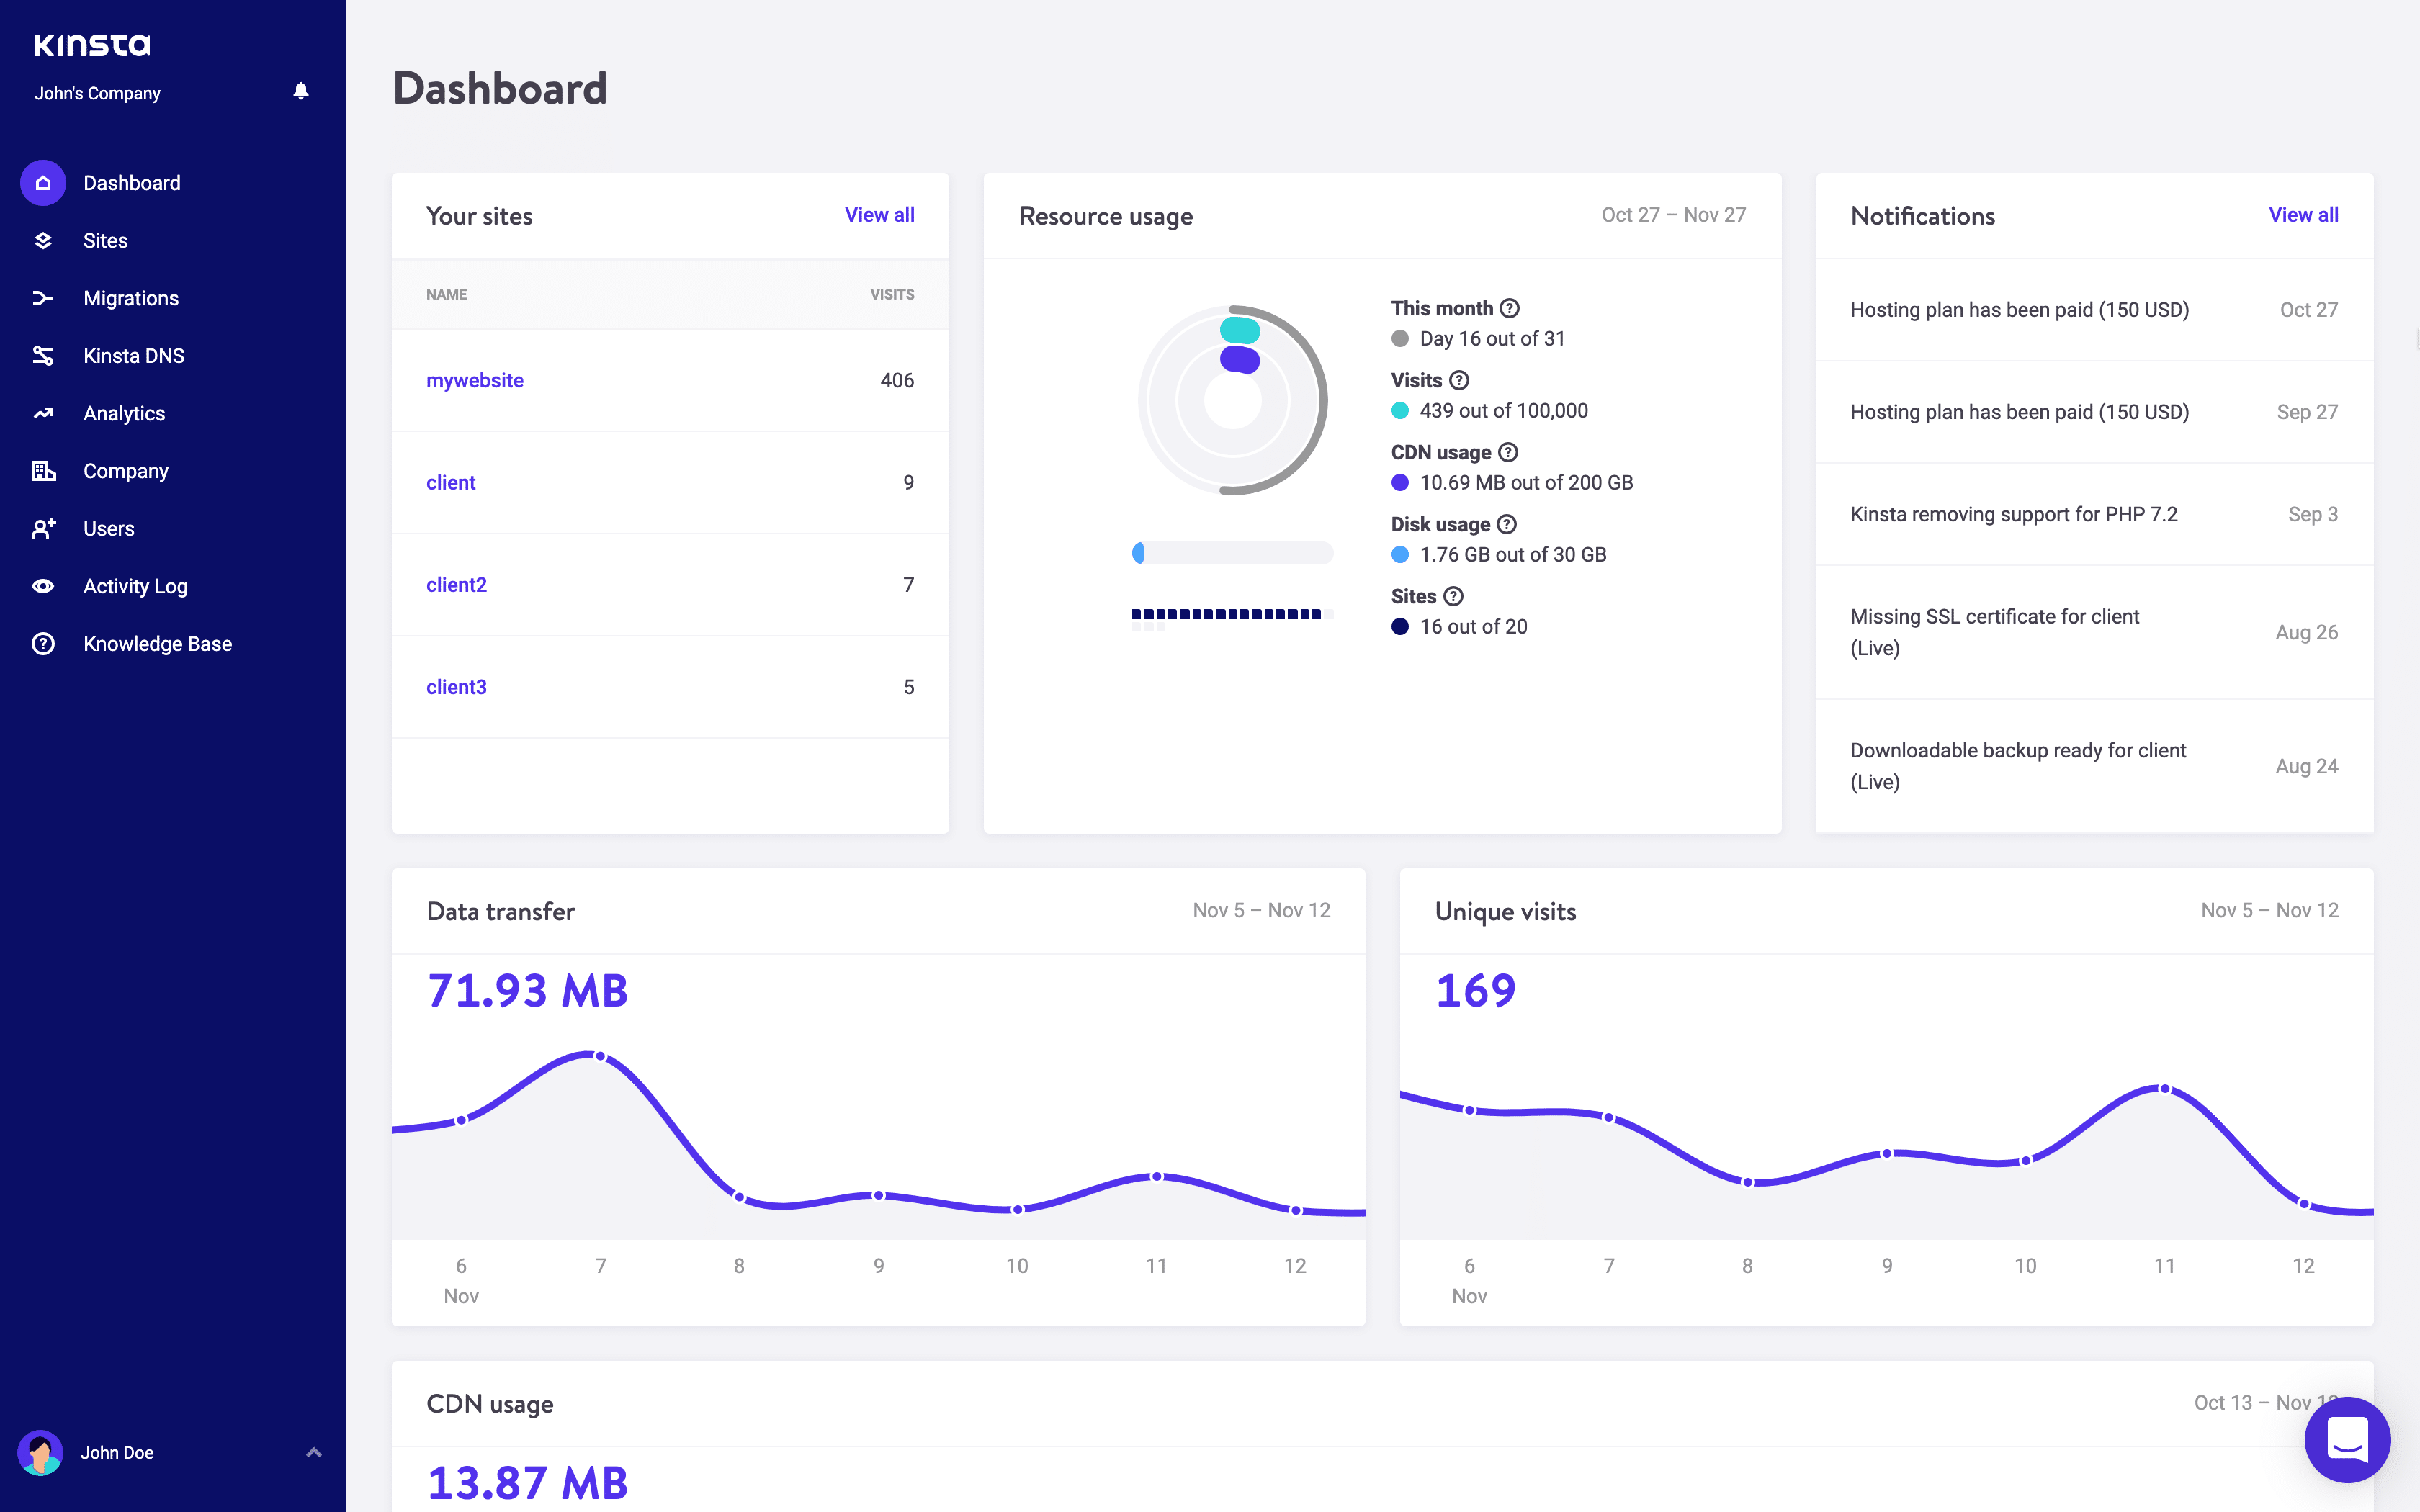Viewport: 2420px width, 1512px height.
Task: Click View all in Your sites
Action: click(x=879, y=215)
